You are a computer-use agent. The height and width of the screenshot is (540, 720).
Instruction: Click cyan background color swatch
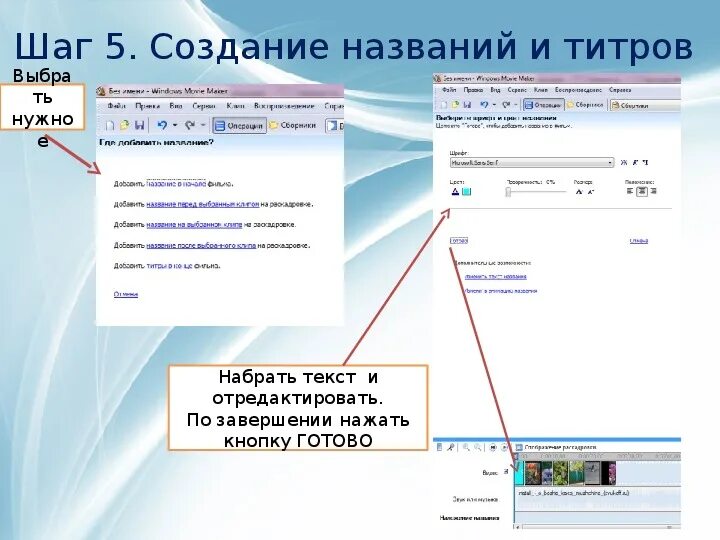(x=467, y=192)
